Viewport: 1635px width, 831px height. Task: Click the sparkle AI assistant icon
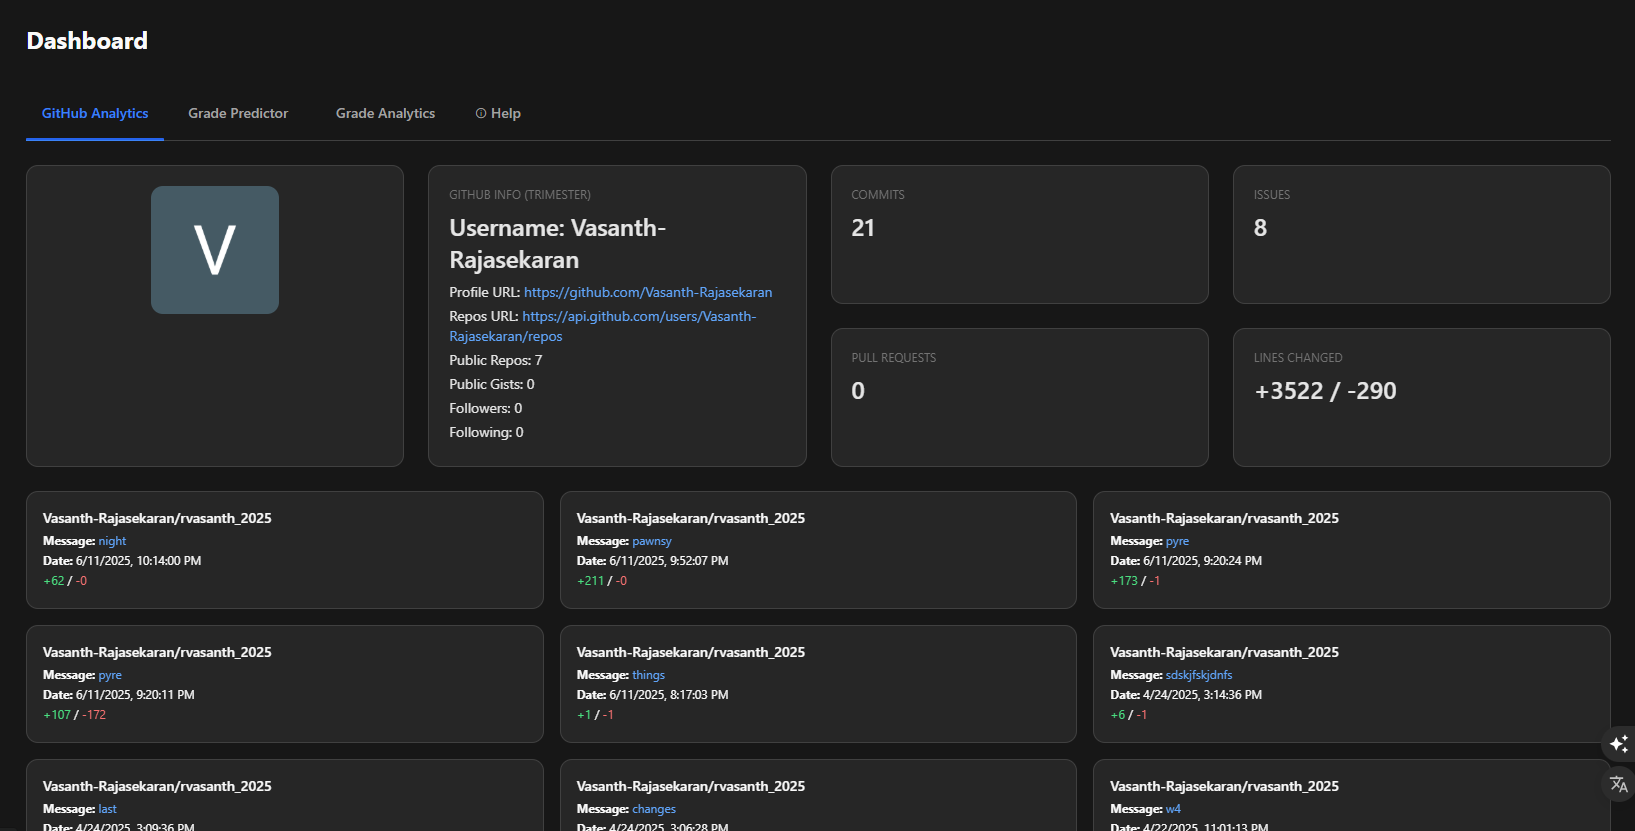[1619, 744]
